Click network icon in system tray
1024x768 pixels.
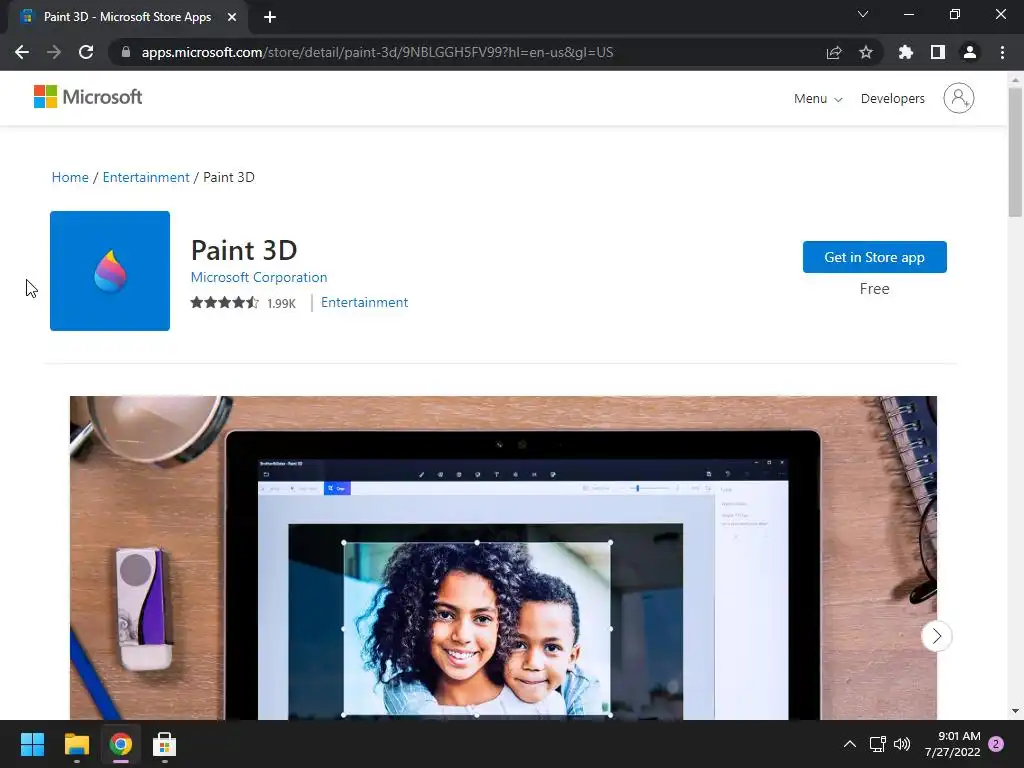(877, 744)
